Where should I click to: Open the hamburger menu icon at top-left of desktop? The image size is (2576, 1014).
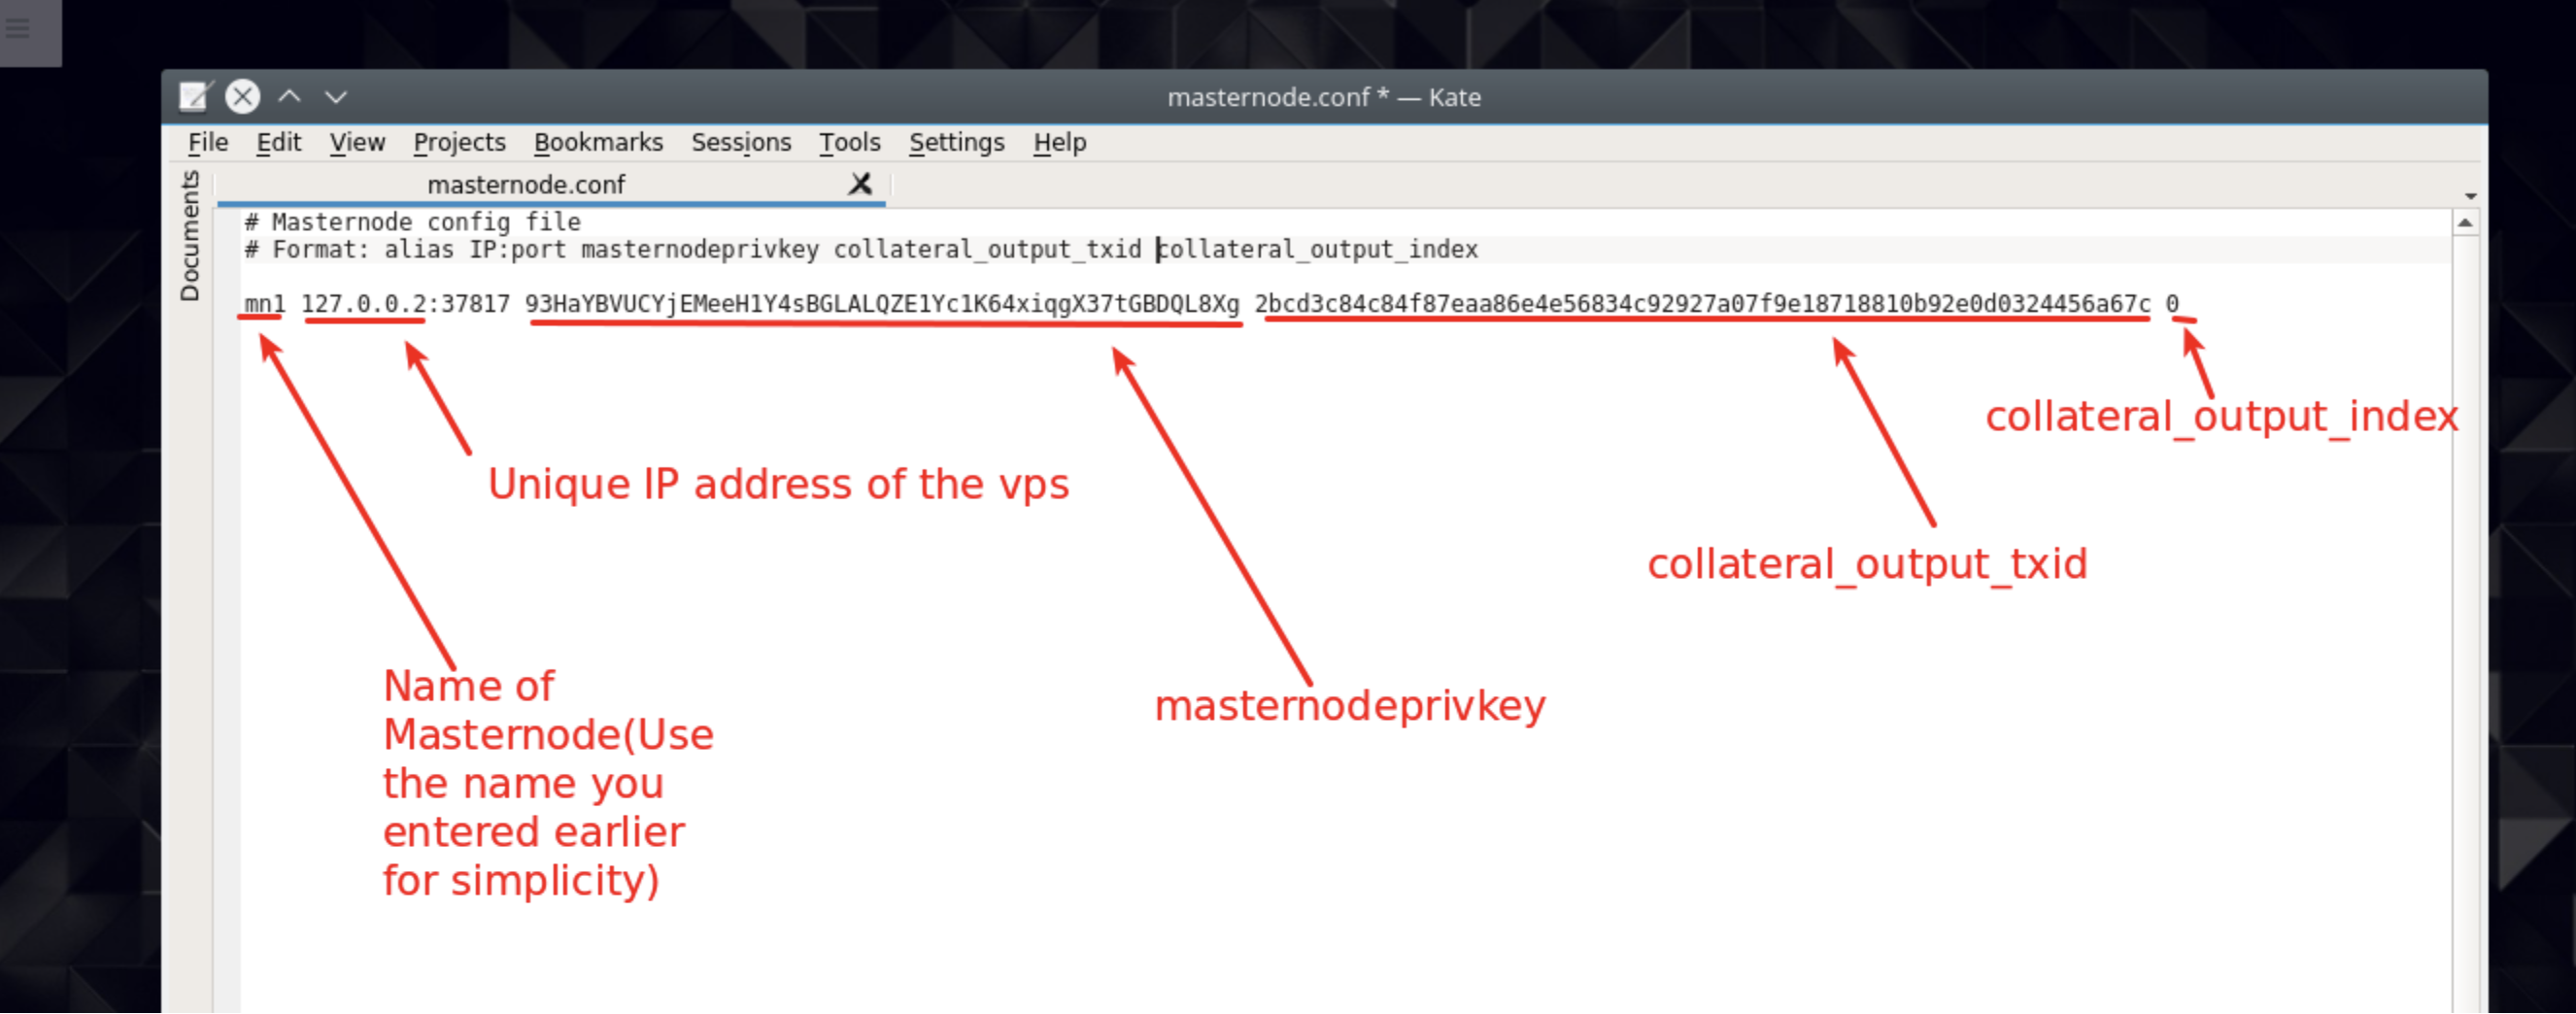[17, 27]
